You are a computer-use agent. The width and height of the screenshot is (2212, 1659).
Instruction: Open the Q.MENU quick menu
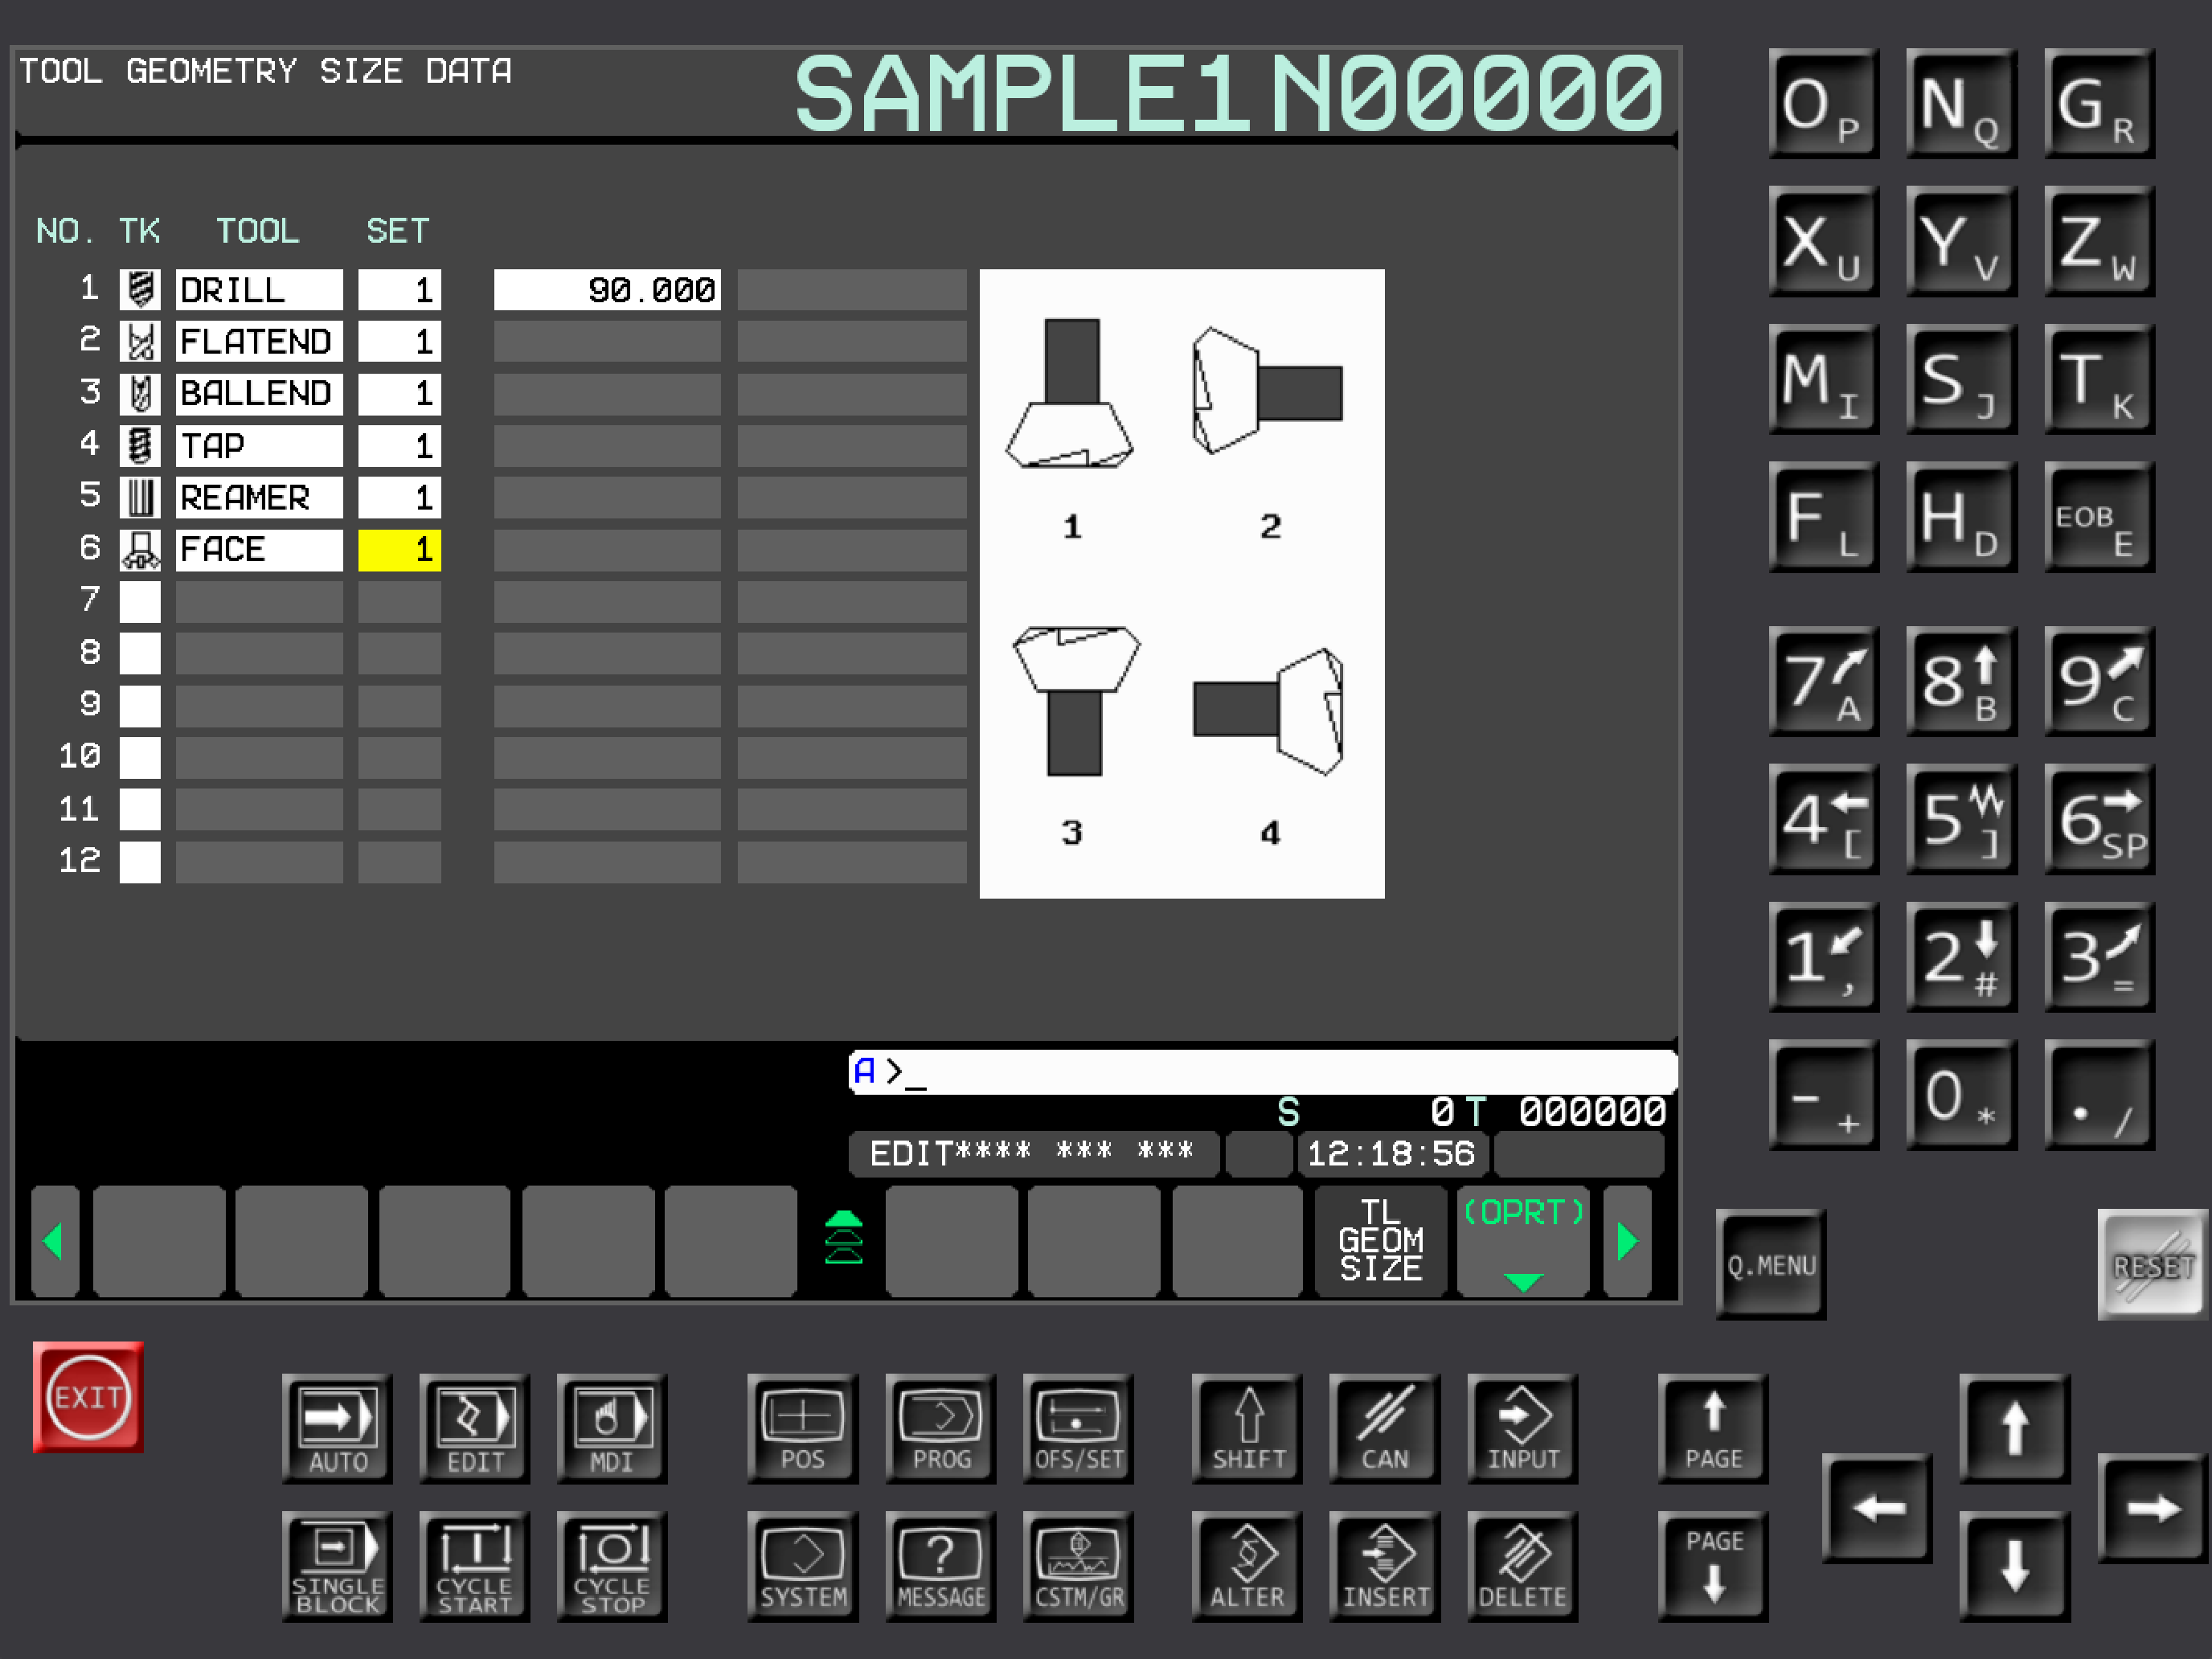[1771, 1265]
